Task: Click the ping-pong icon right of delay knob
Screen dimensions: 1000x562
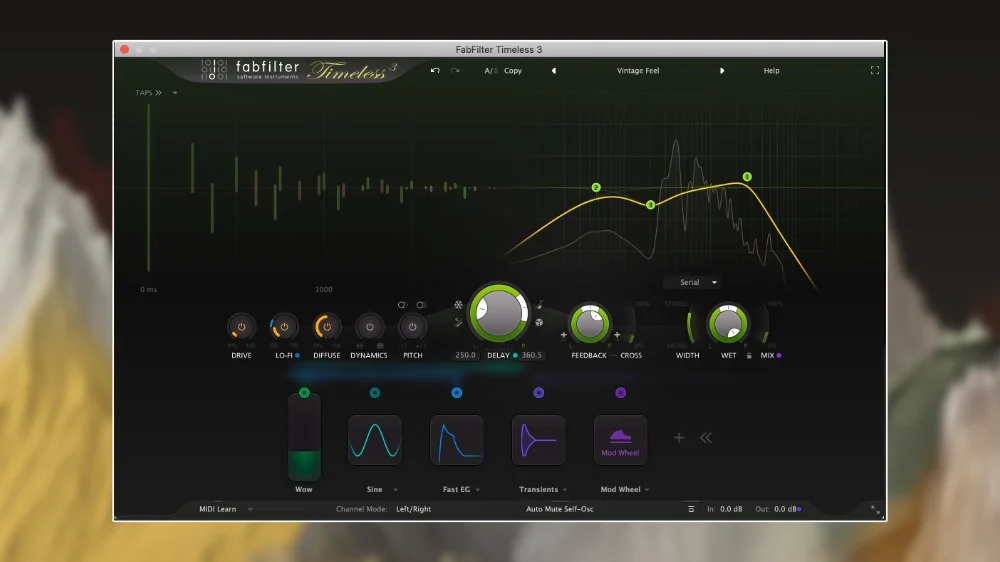Action: pyautogui.click(x=540, y=322)
